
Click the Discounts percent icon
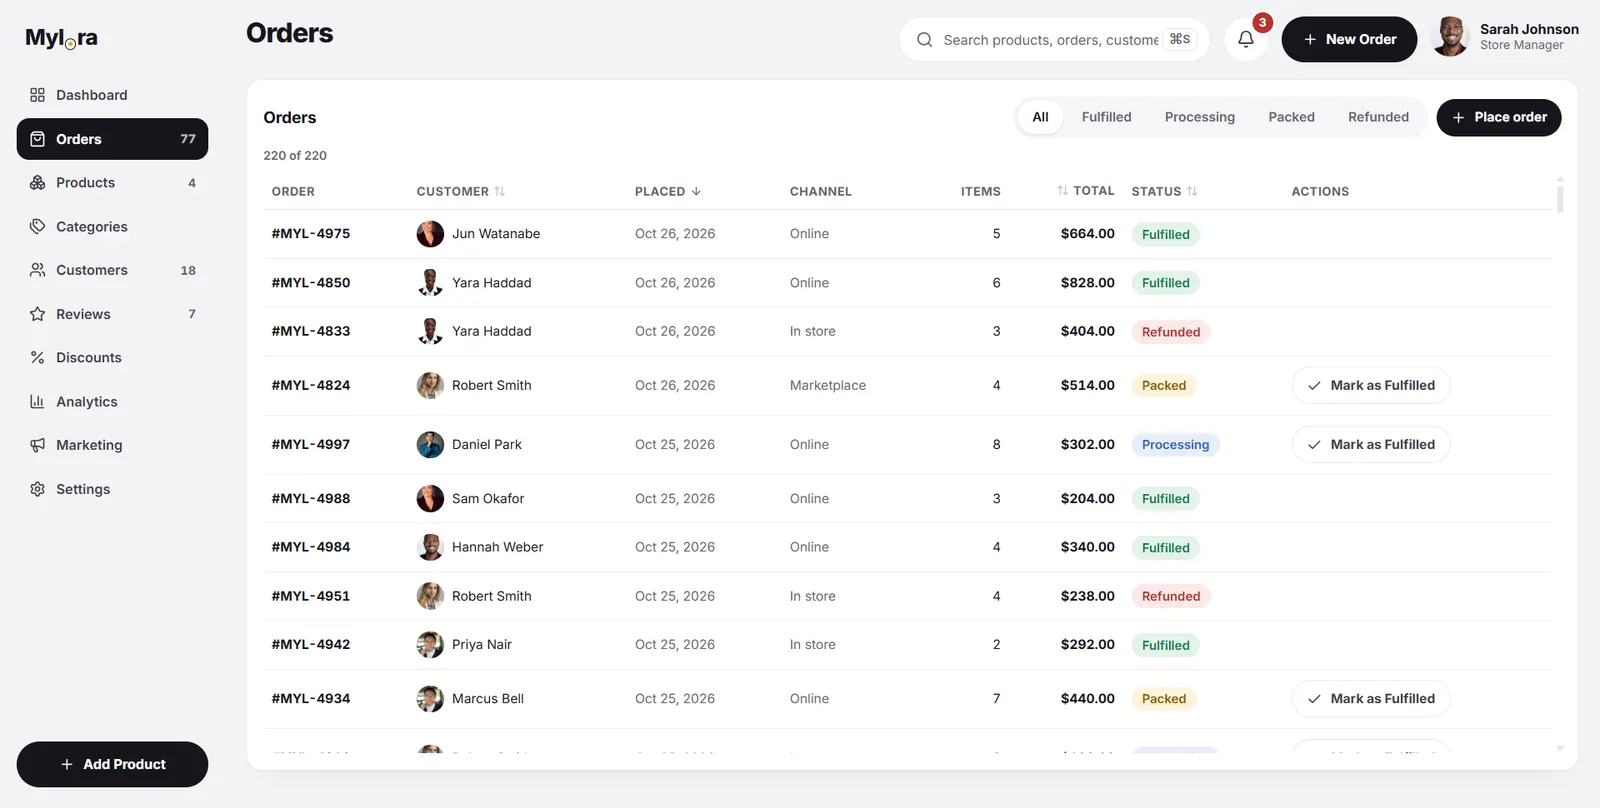[37, 358]
